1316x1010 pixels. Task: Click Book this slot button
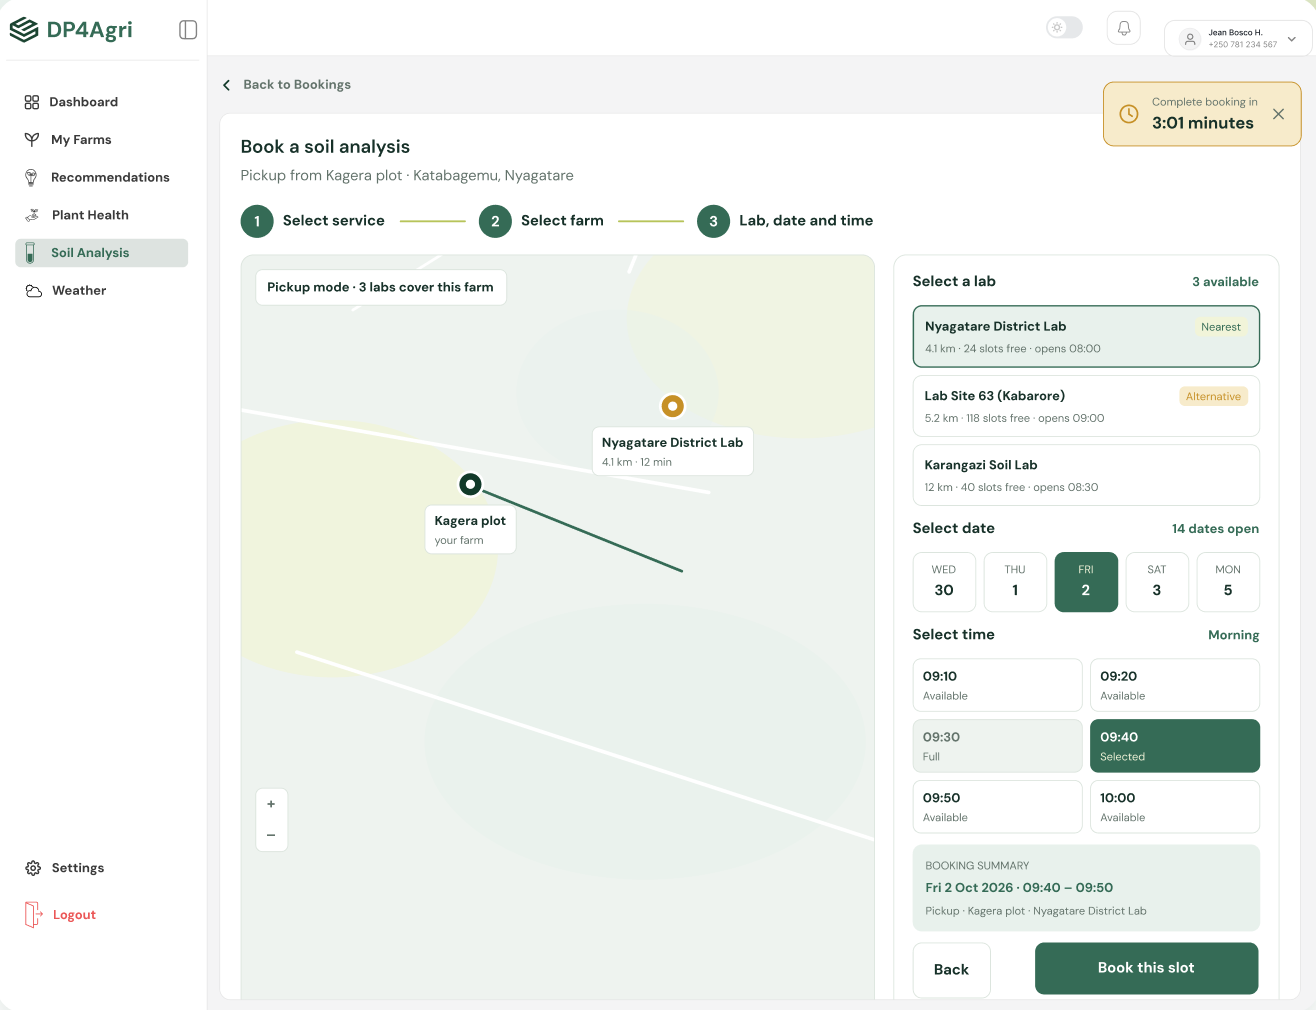click(x=1146, y=968)
